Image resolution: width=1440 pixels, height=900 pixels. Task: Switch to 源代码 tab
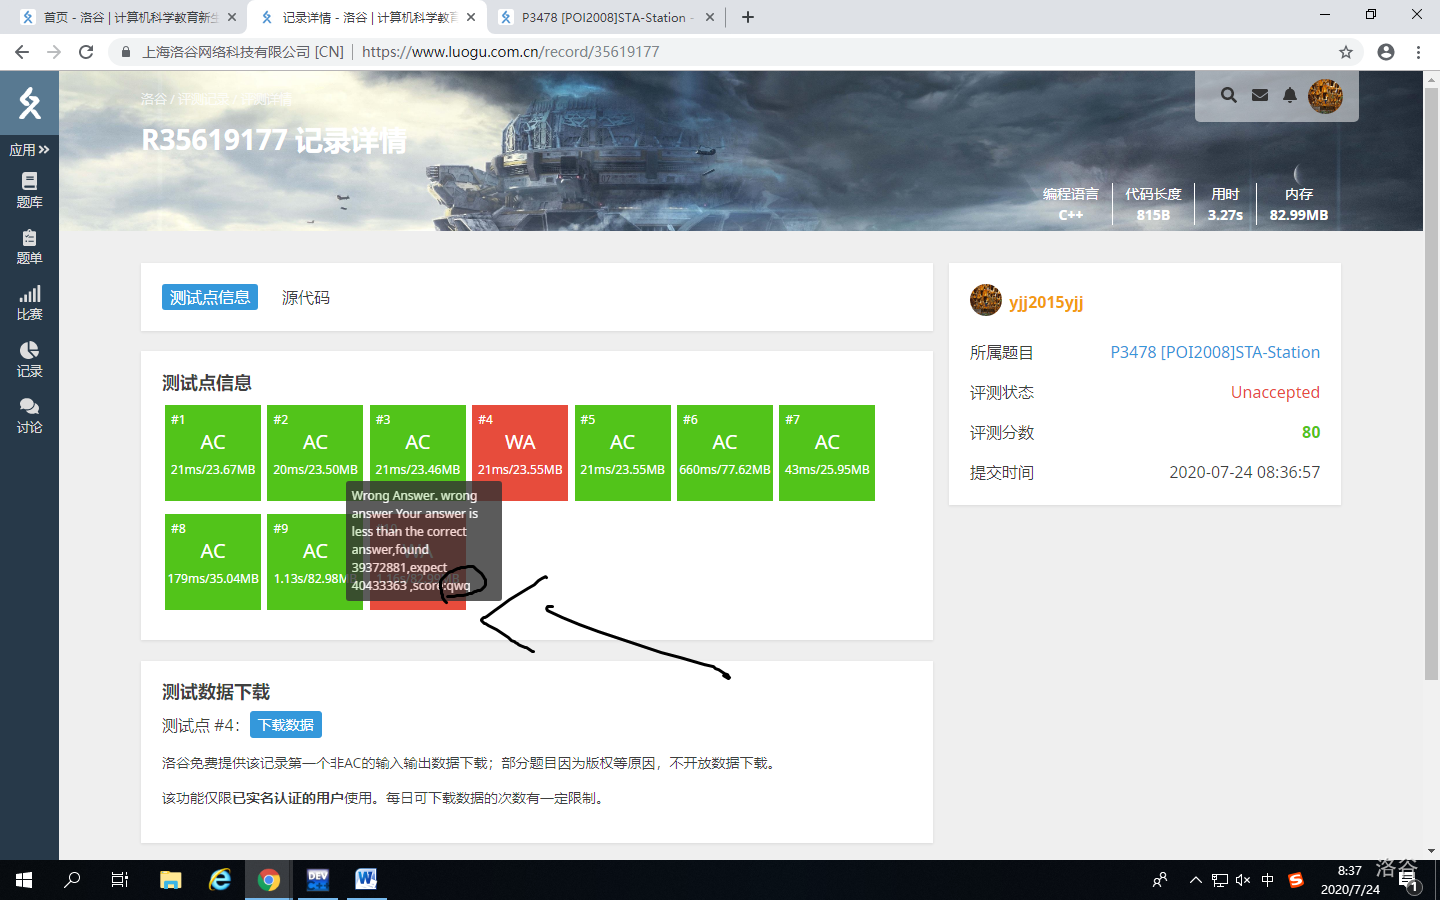coord(305,297)
